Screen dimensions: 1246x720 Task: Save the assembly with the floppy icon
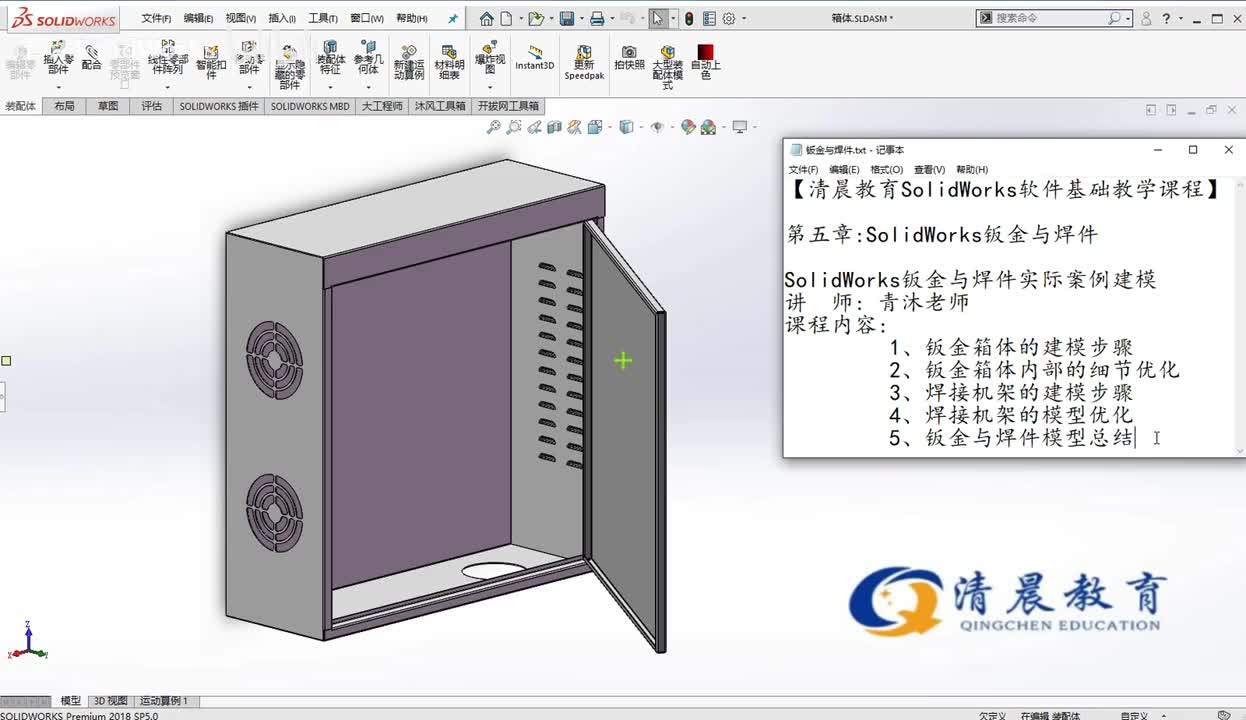point(567,18)
